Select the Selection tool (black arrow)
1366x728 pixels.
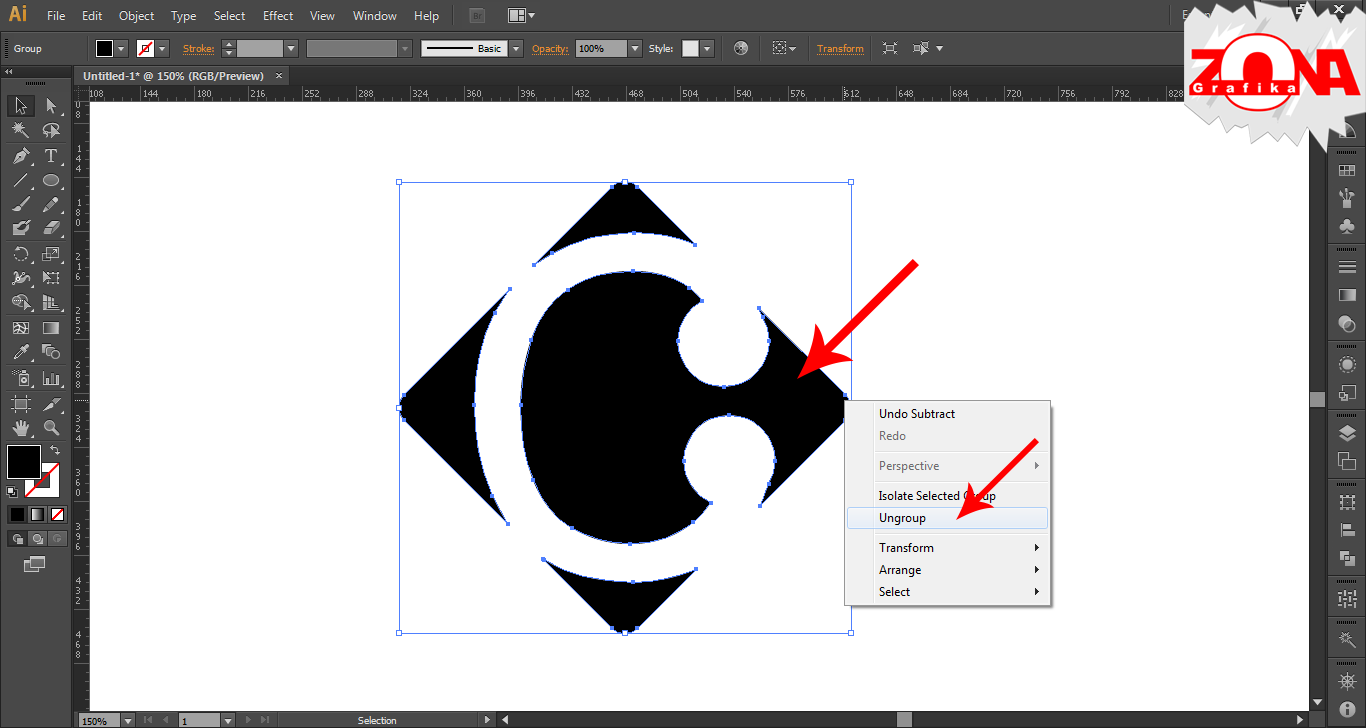(20, 105)
